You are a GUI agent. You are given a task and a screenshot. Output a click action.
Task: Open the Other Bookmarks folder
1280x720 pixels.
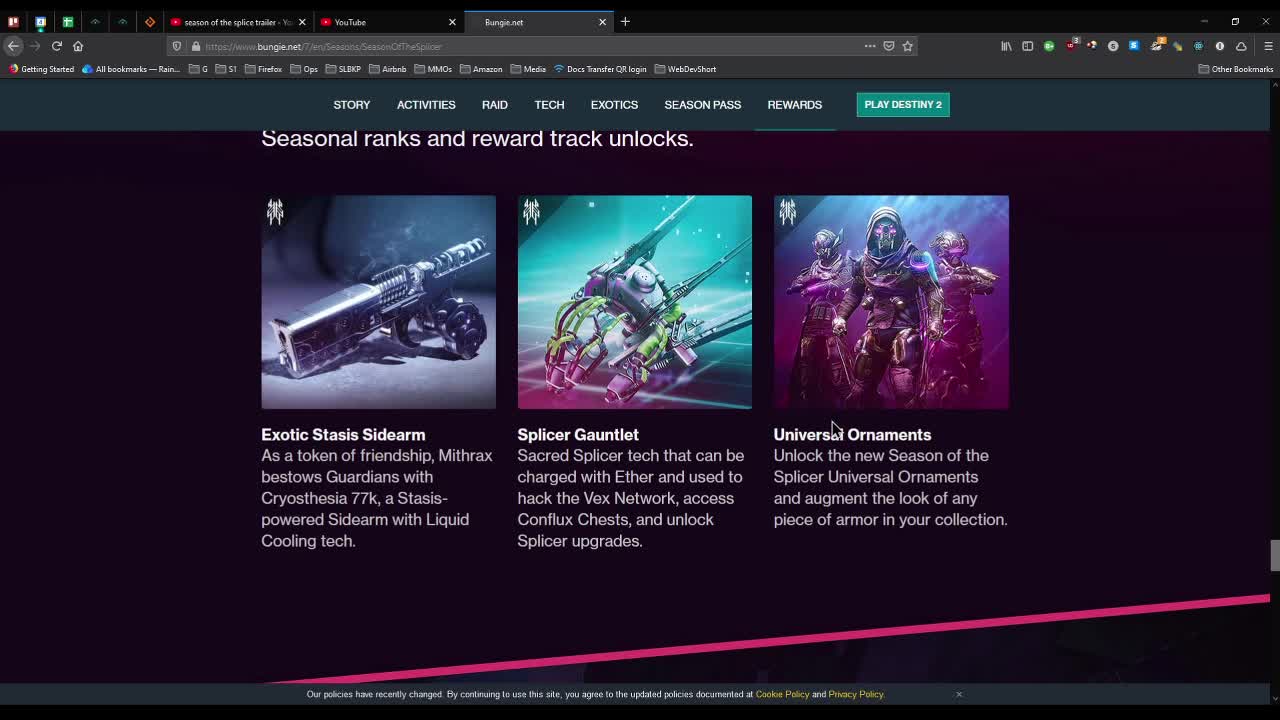(x=1236, y=69)
